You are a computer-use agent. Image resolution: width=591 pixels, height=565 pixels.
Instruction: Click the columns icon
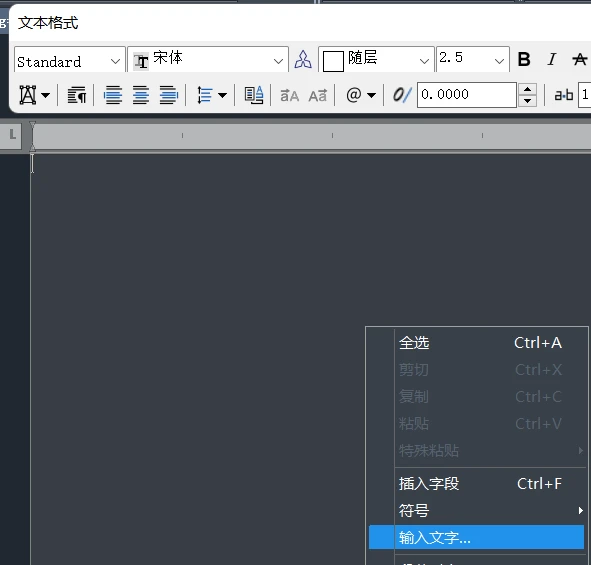point(254,95)
